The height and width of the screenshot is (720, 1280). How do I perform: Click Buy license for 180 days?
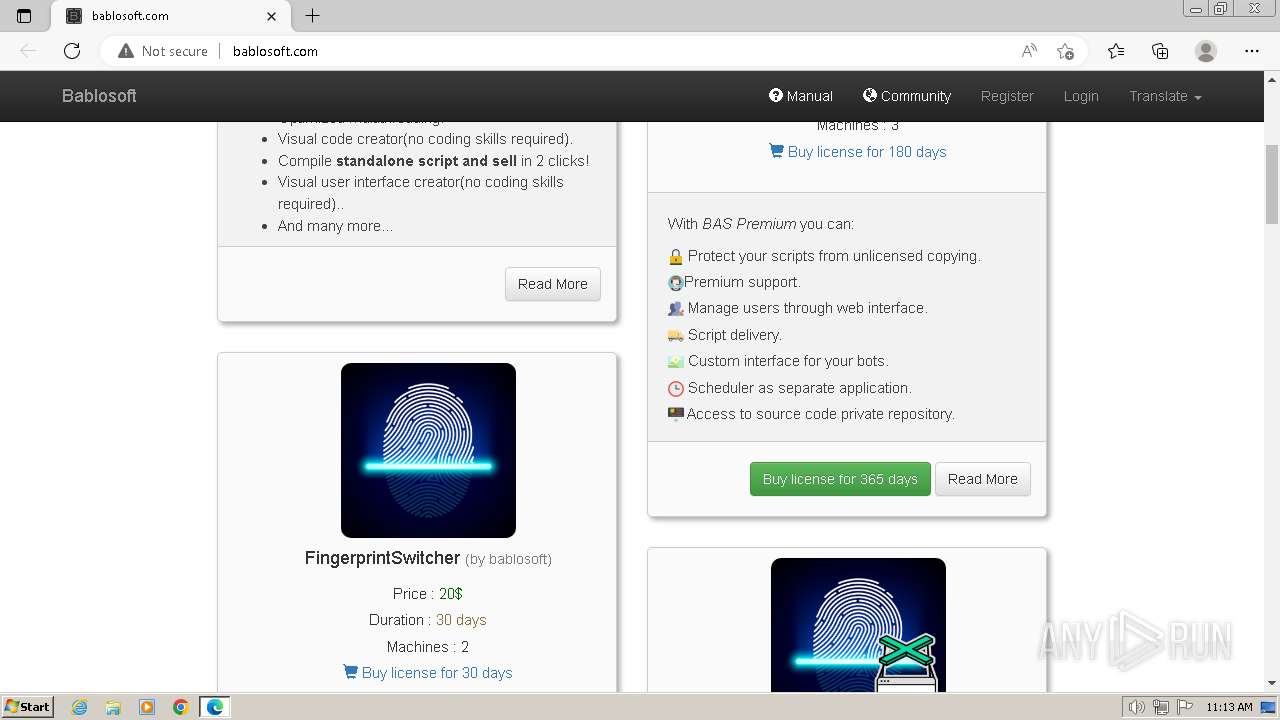pyautogui.click(x=857, y=152)
